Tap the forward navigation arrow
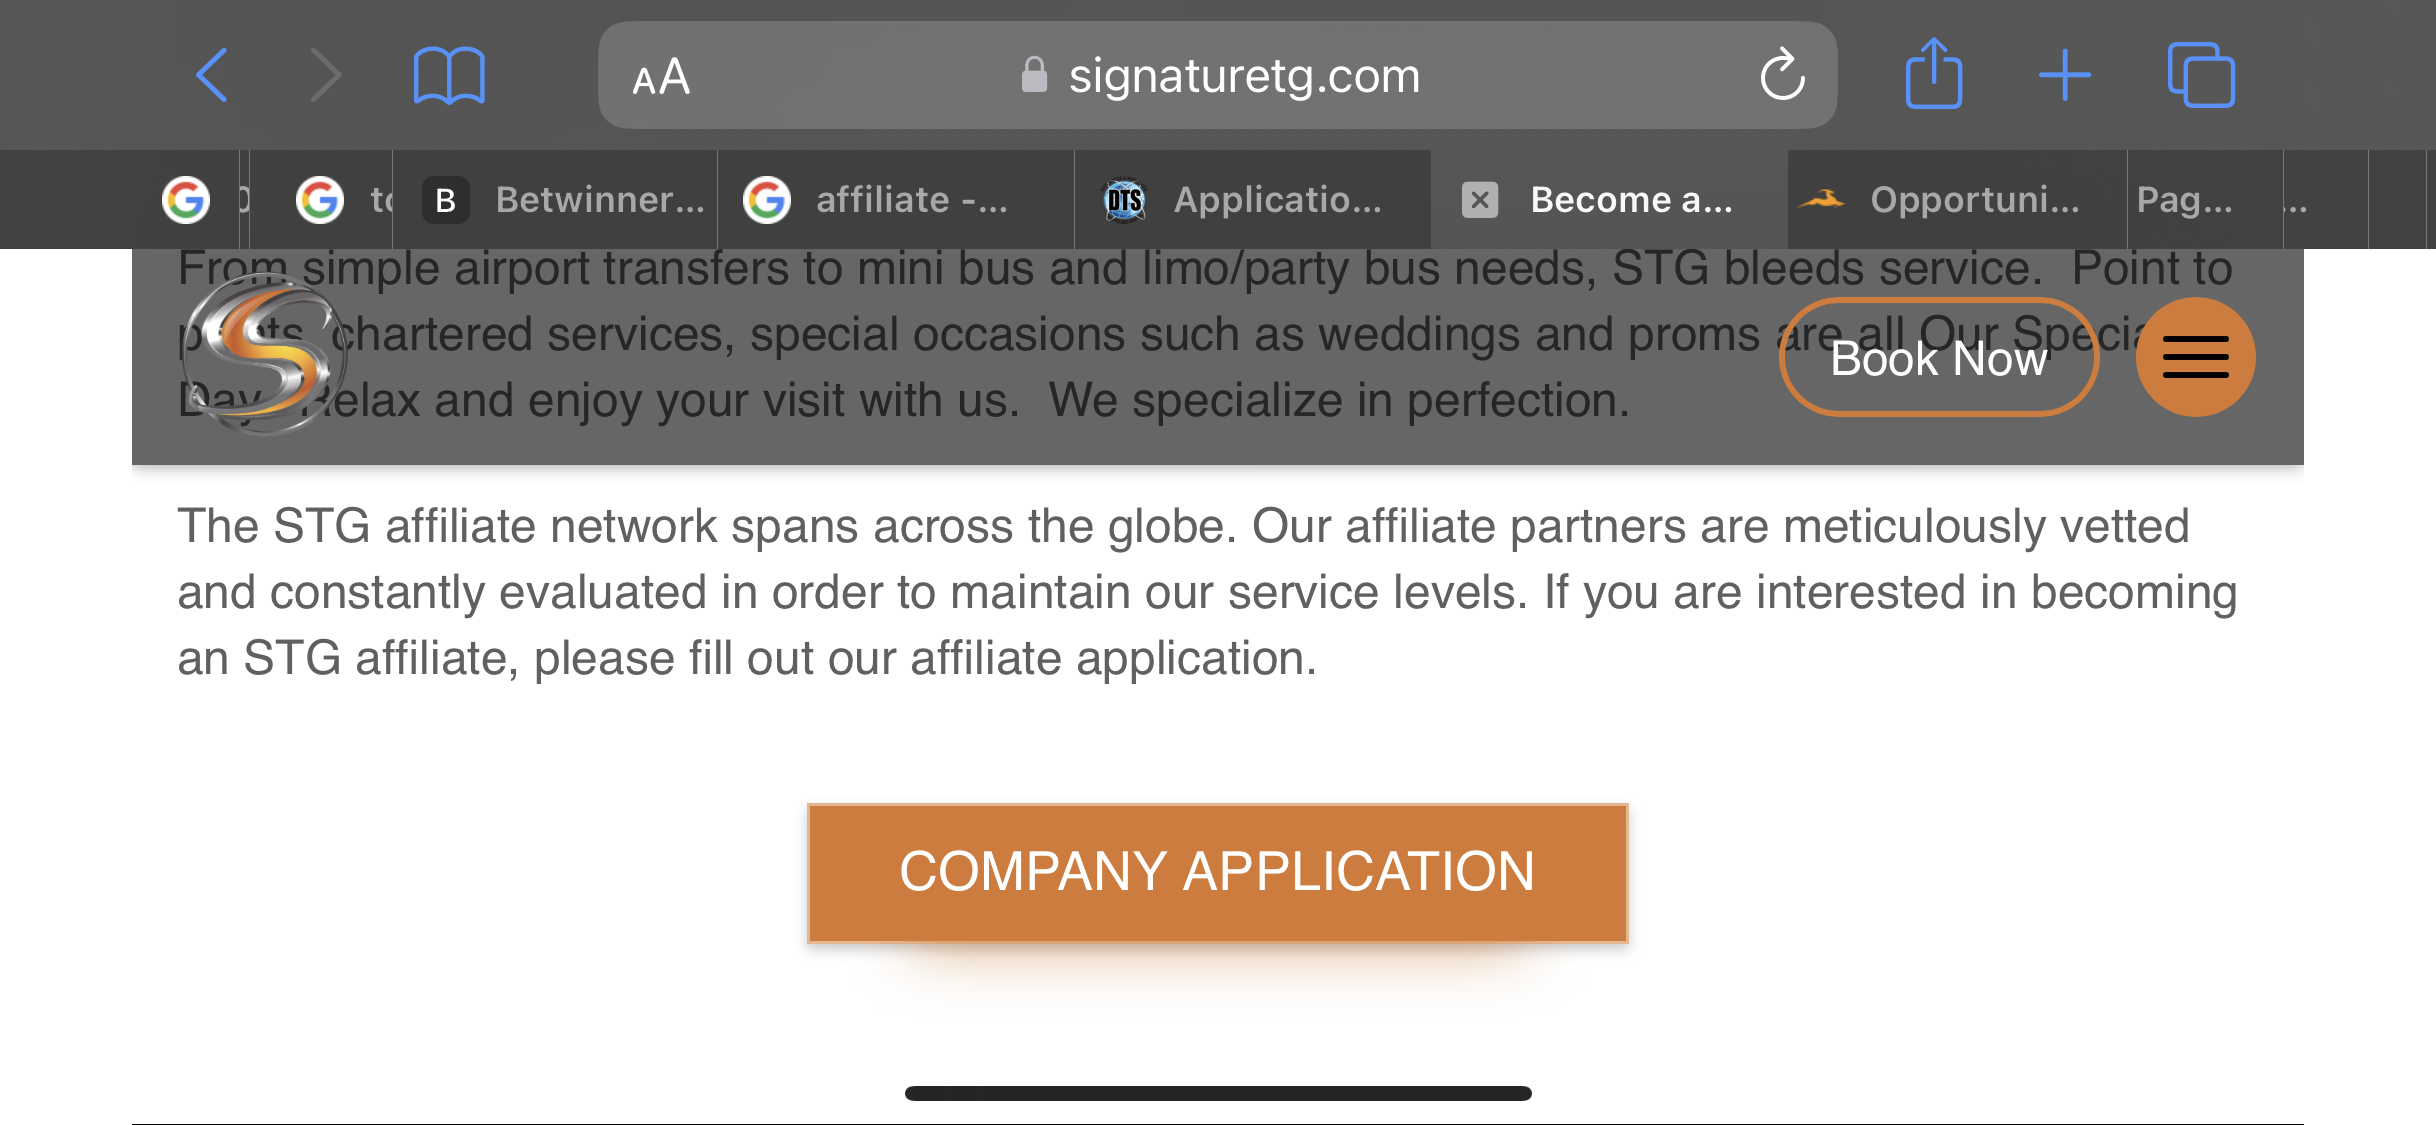 point(325,75)
